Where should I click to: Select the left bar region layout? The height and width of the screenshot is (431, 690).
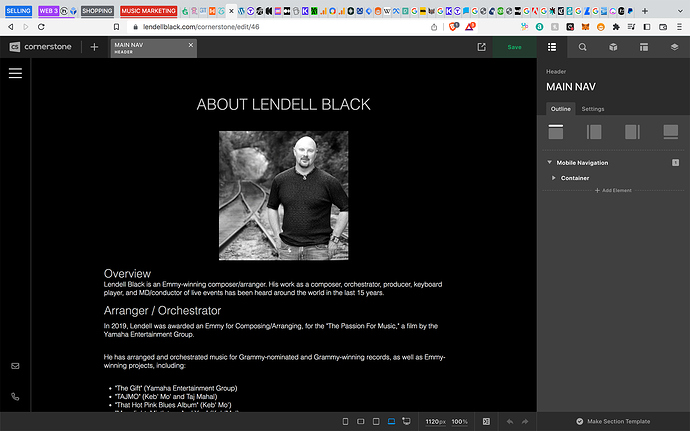point(594,132)
